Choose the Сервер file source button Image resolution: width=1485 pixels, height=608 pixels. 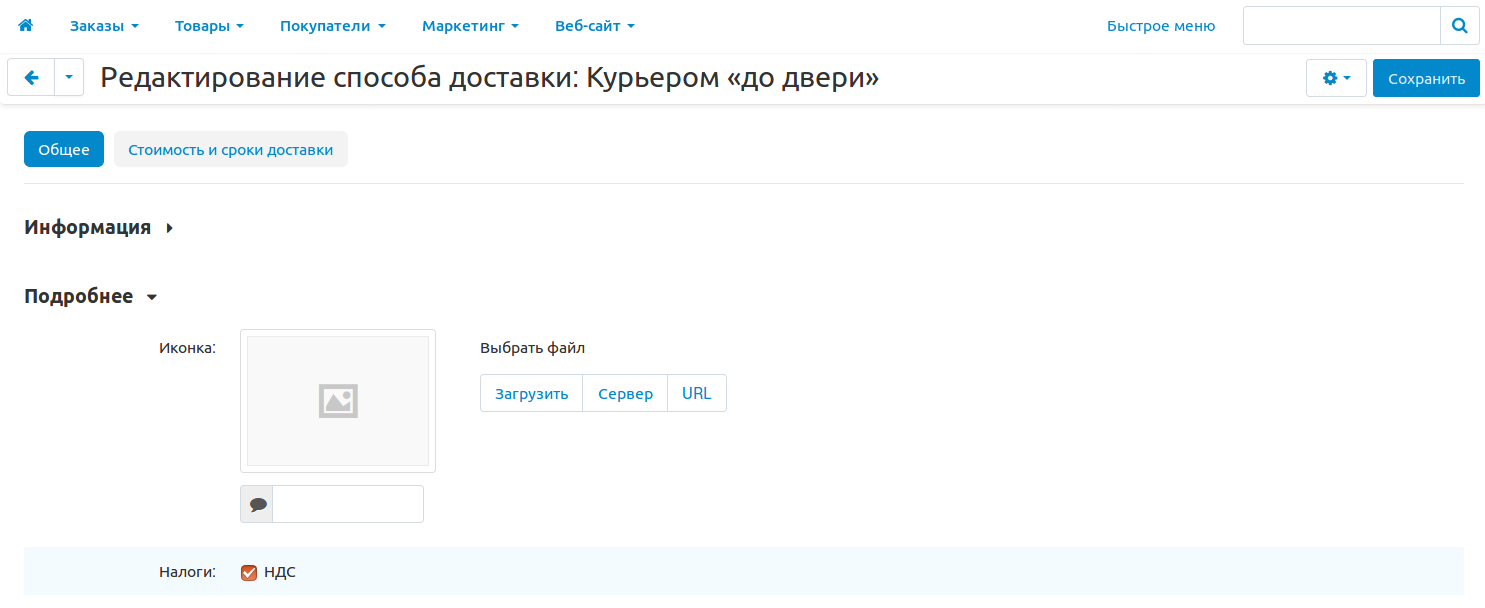coord(625,393)
